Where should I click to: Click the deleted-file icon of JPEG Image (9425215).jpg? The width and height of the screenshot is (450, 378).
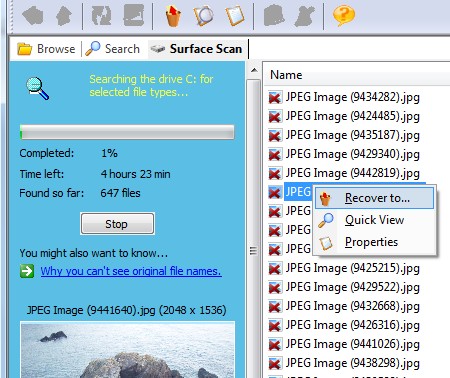click(275, 268)
